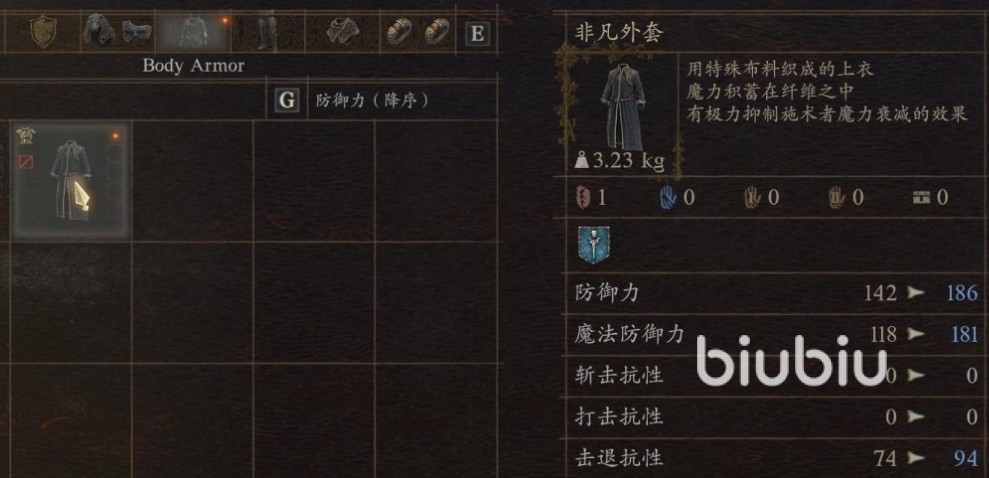Click the storage chest count icon
Screen dimensions: 989x478
pyautogui.click(x=922, y=198)
